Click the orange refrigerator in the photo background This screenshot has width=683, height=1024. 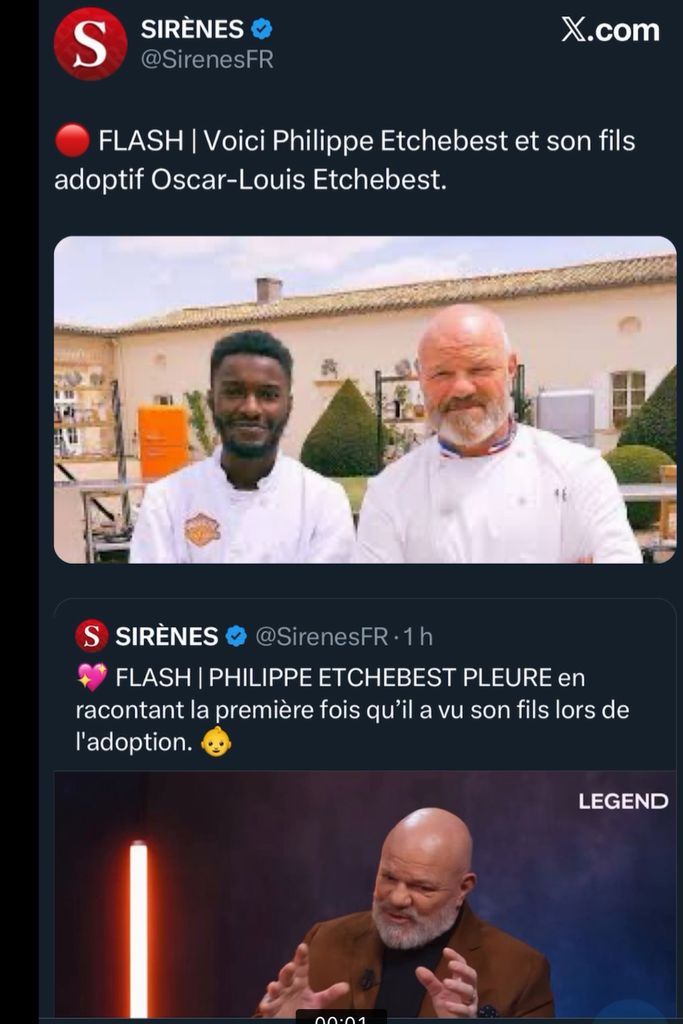(164, 441)
